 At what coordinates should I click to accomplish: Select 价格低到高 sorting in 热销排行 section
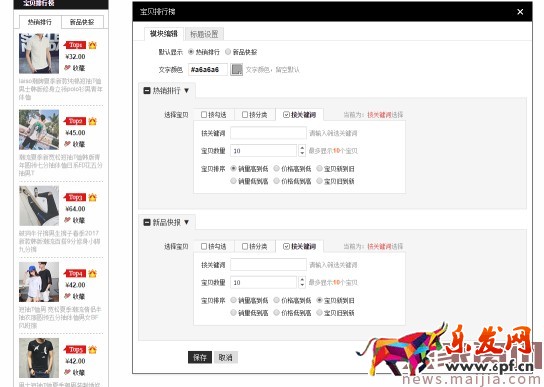pyautogui.click(x=277, y=181)
